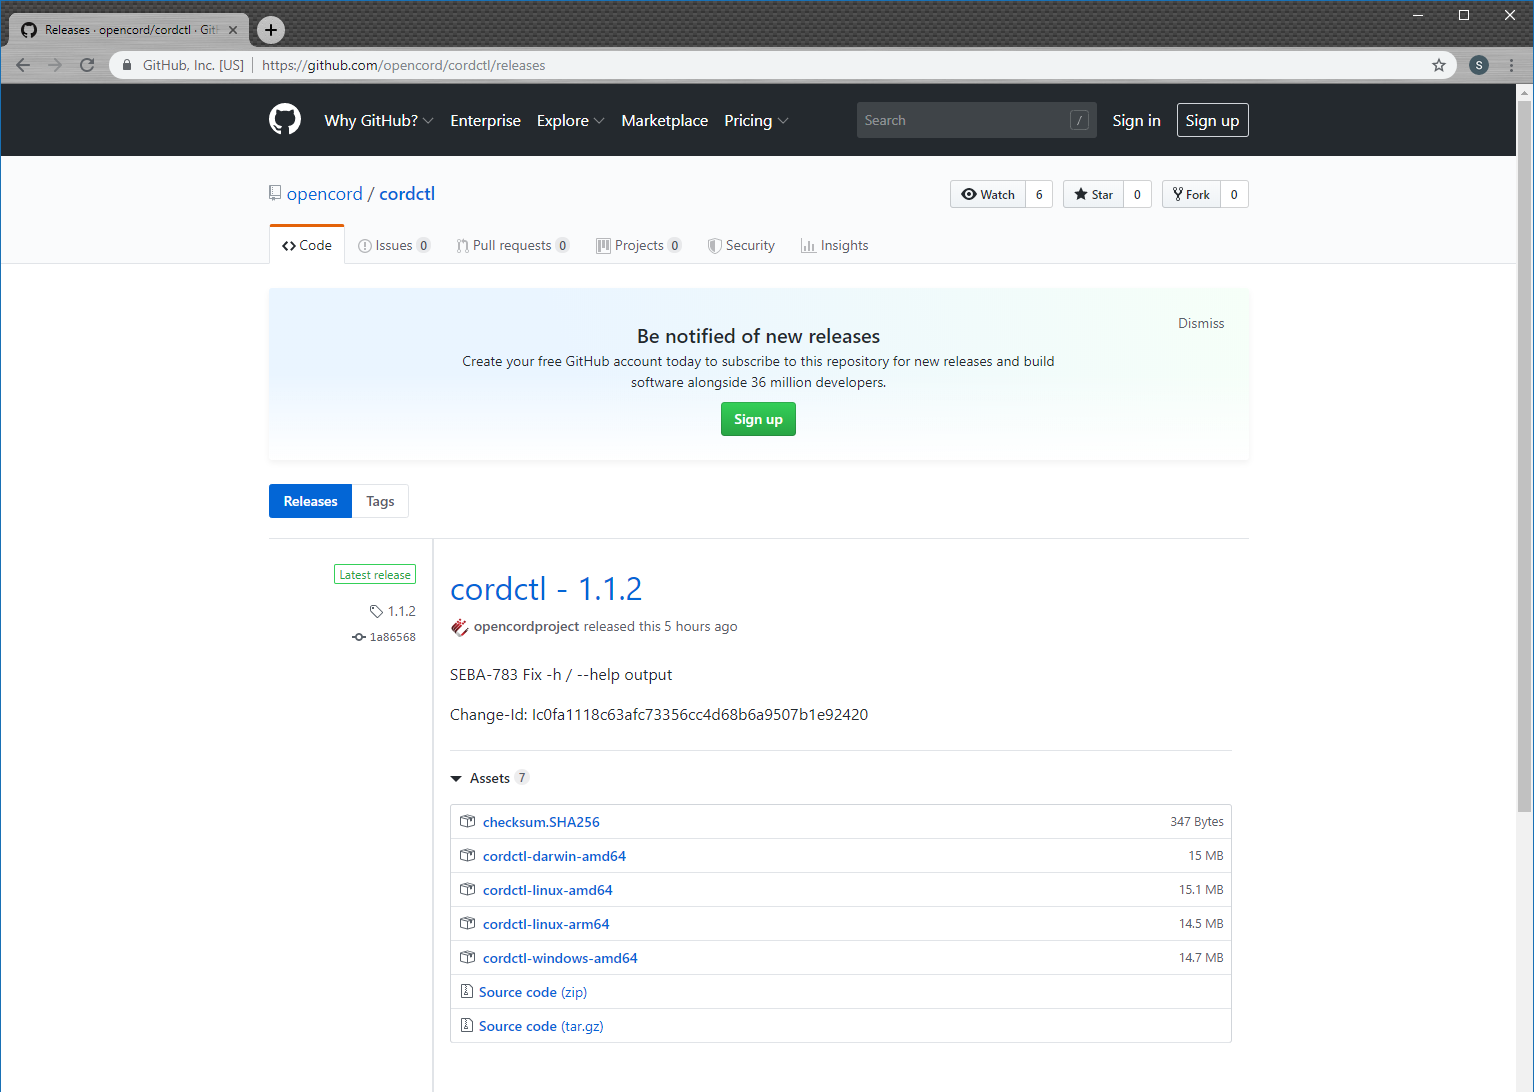Screen dimensions: 1534x1092
Task: Click the commit icon beside 1a86568
Action: [359, 637]
